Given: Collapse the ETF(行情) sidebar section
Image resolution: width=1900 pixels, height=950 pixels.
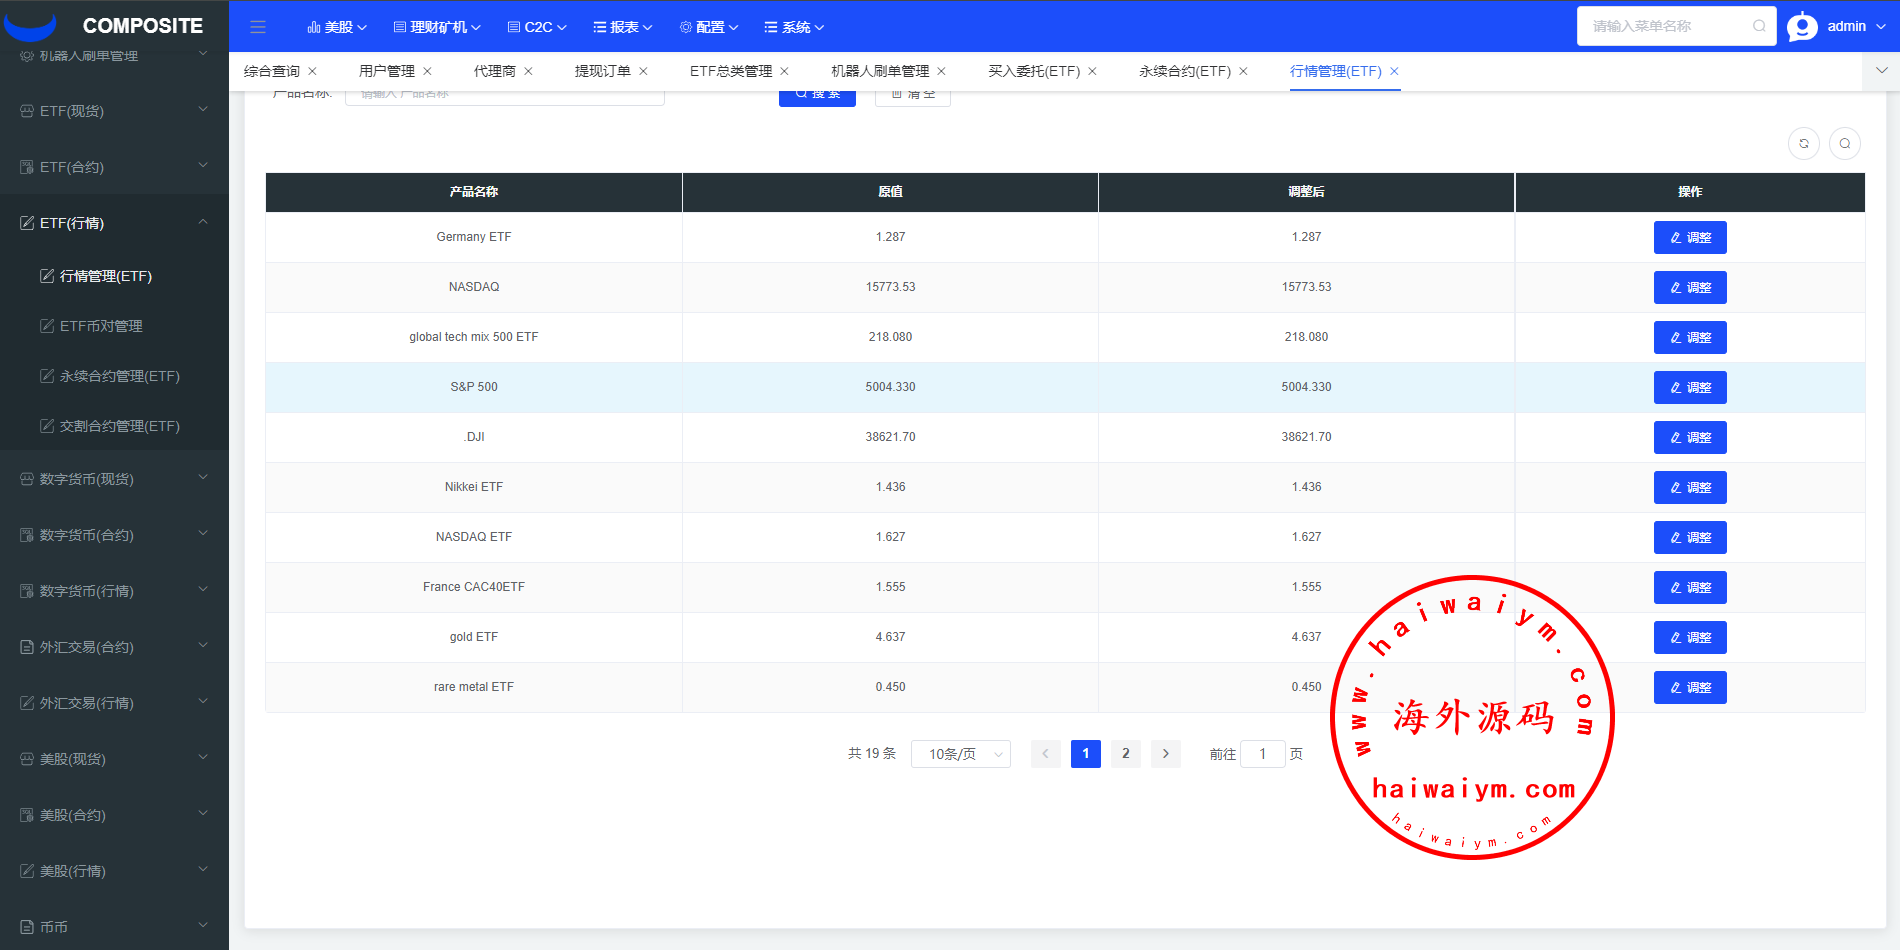Looking at the screenshot, I should [x=114, y=223].
